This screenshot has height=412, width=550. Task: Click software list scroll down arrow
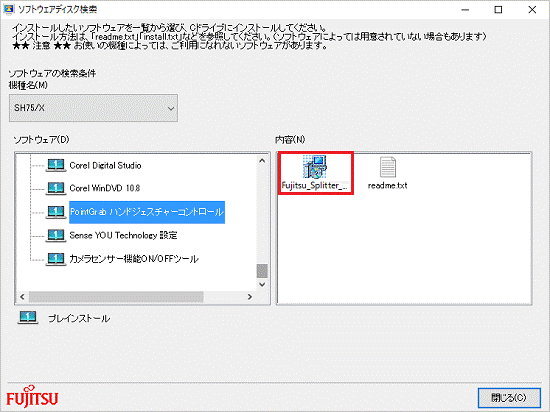[262, 284]
